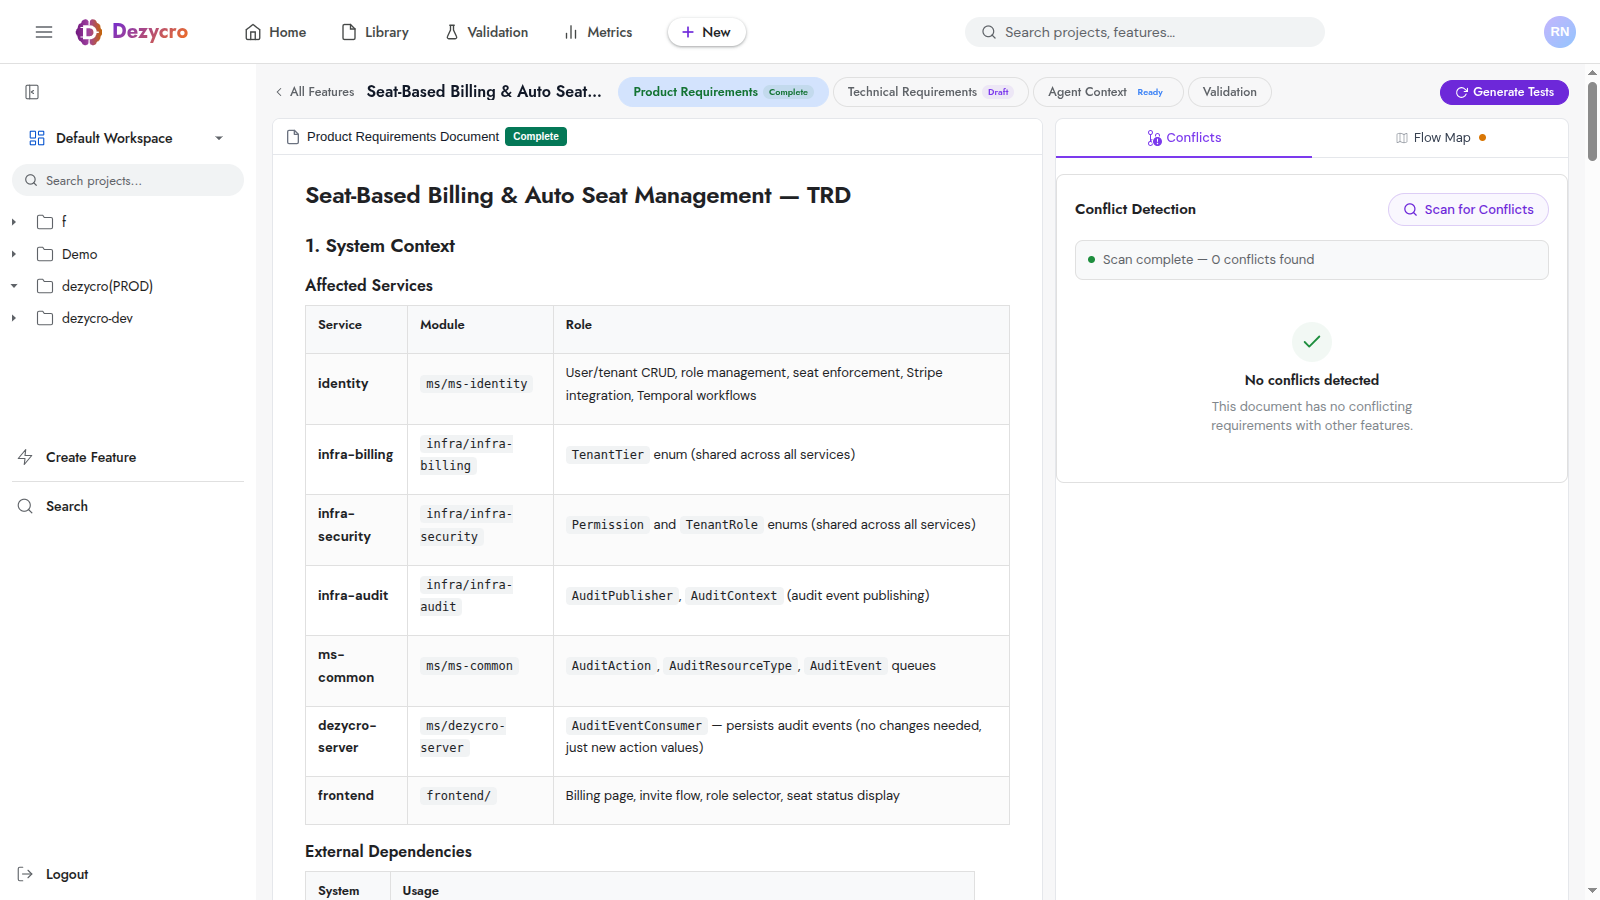Expand the Demo folder arrow

(14, 254)
